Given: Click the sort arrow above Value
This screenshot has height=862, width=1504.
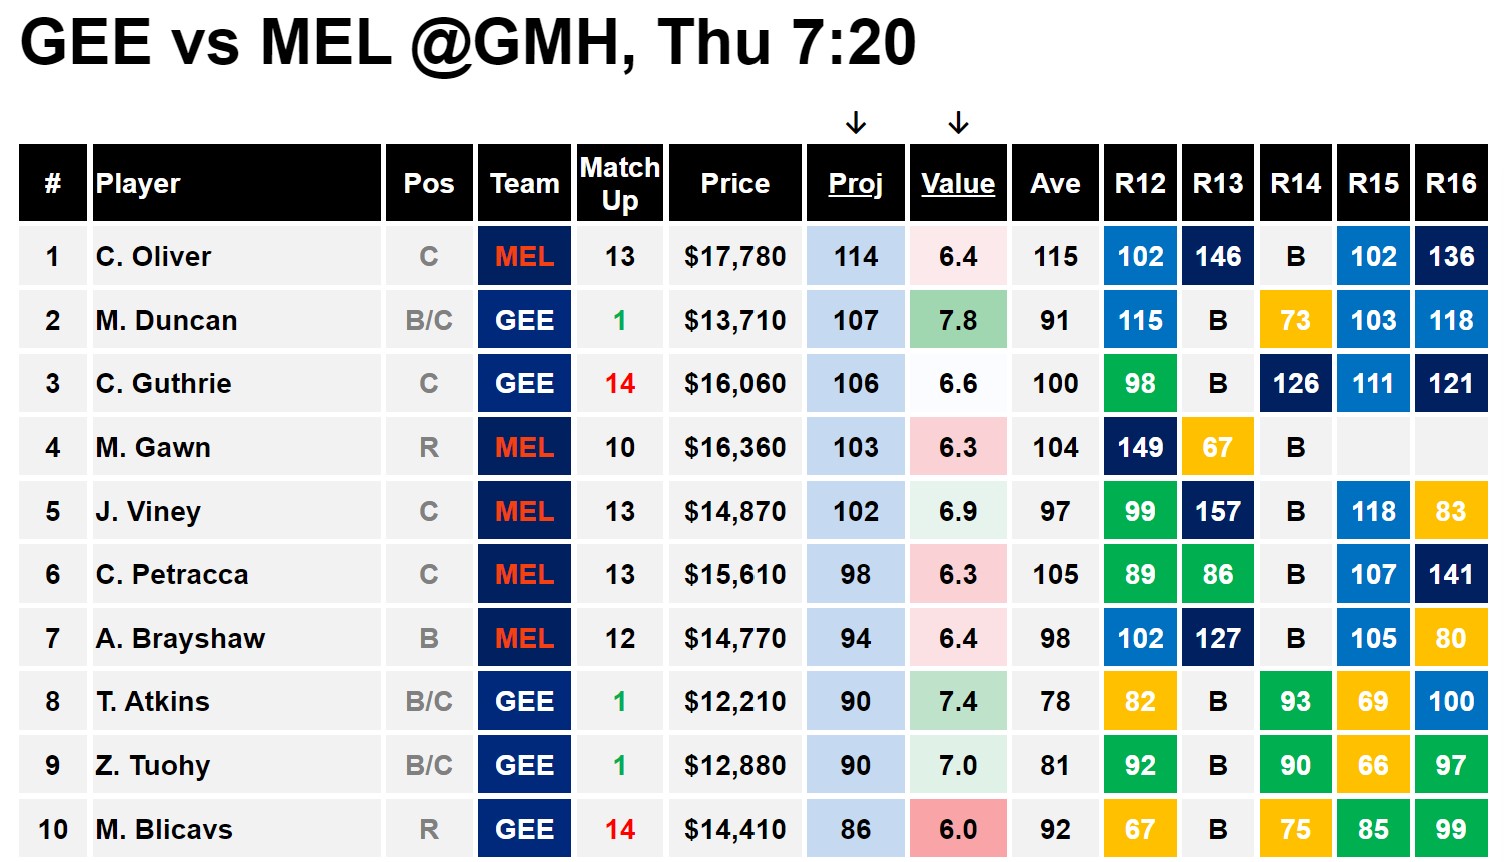Looking at the screenshot, I should (958, 123).
